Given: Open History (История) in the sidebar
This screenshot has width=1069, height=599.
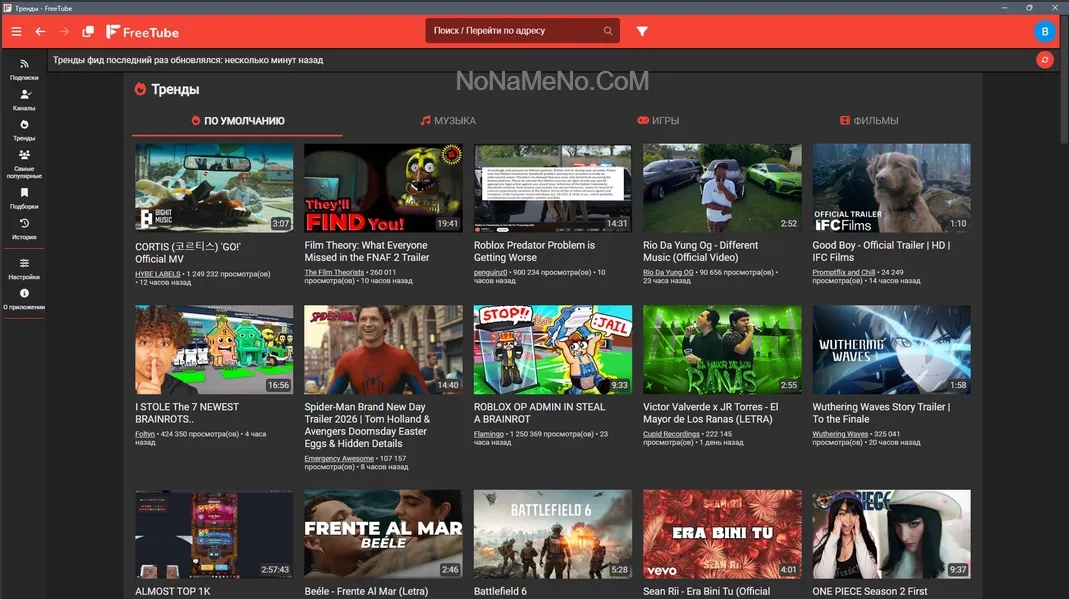Looking at the screenshot, I should tap(24, 229).
